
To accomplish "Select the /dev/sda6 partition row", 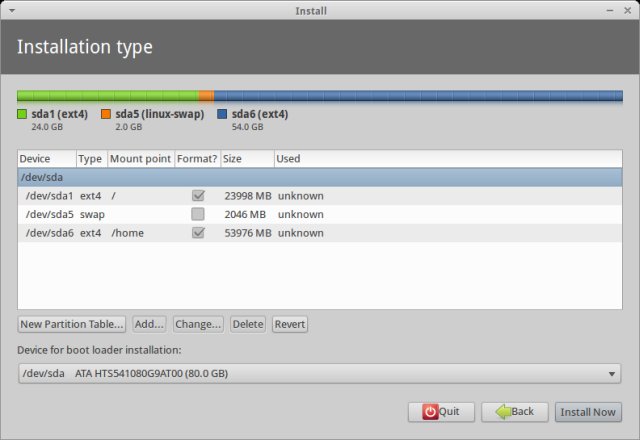I will click(x=320, y=233).
